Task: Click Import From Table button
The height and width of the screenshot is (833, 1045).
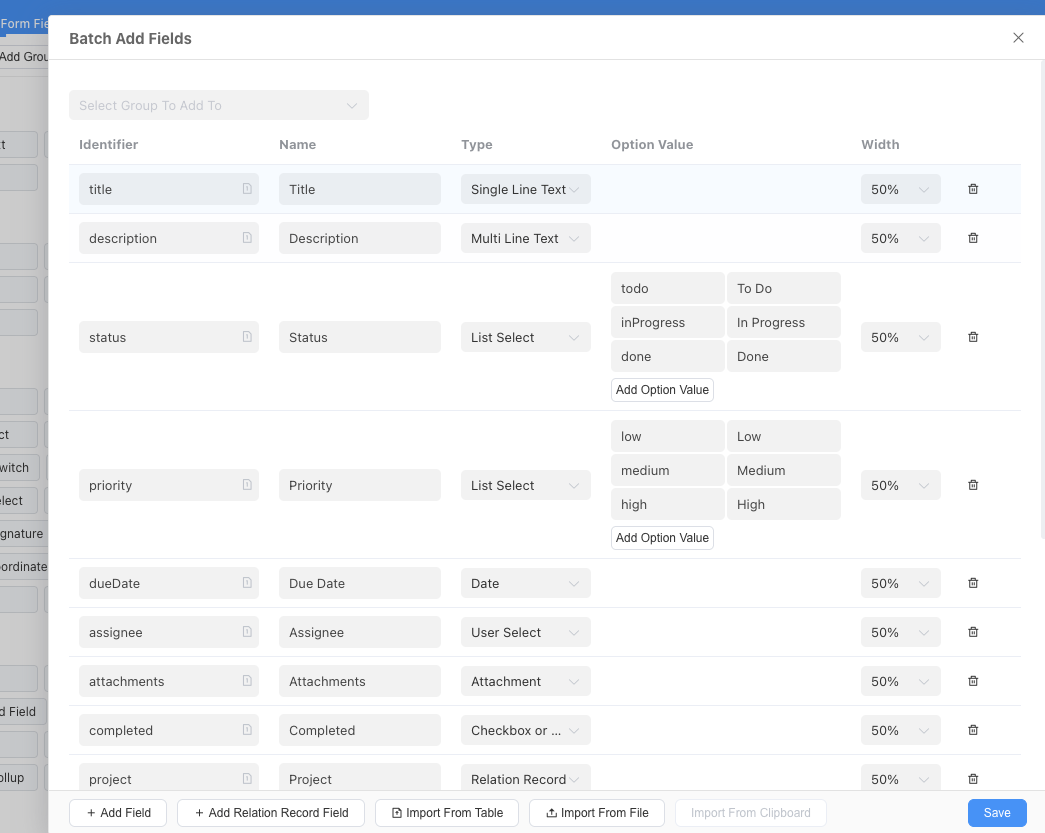Action: point(447,813)
